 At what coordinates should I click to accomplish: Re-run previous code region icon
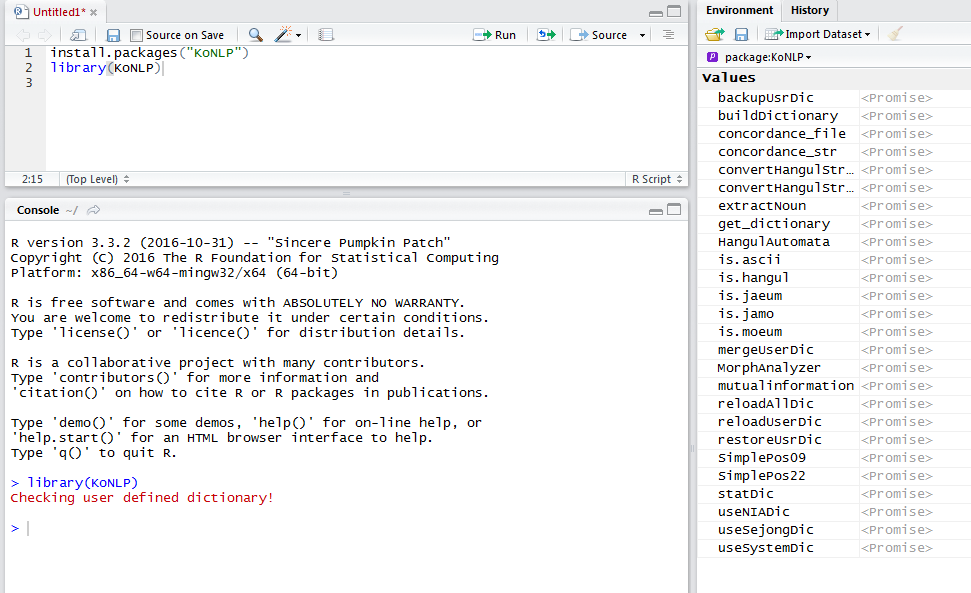pos(546,35)
